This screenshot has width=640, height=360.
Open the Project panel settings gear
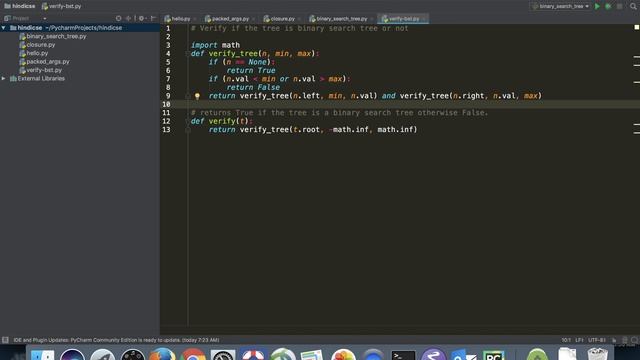[142, 18]
